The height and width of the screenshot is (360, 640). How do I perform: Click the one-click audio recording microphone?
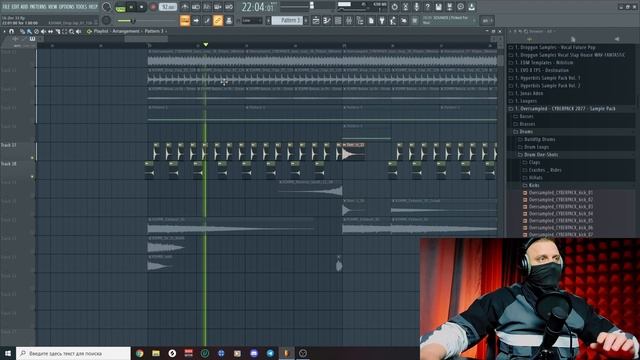416,7
